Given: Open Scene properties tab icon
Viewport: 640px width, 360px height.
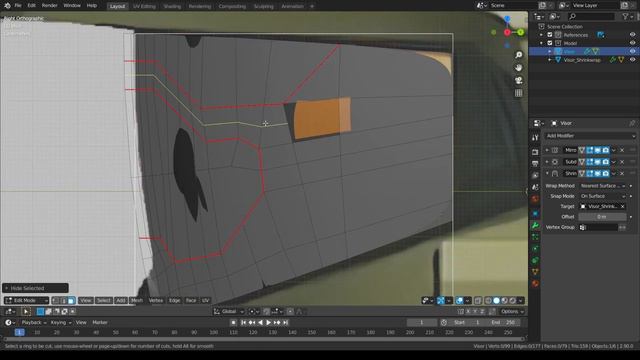Looking at the screenshot, I should 535,187.
